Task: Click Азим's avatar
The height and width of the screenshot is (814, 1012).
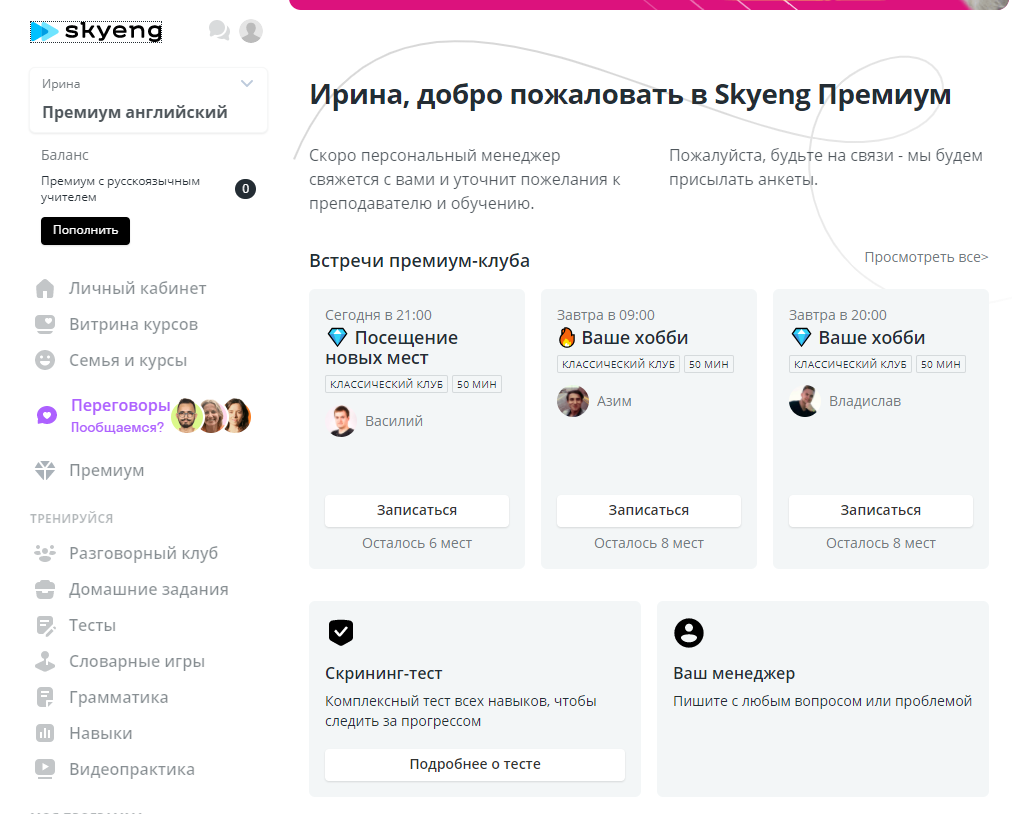Action: pos(572,401)
